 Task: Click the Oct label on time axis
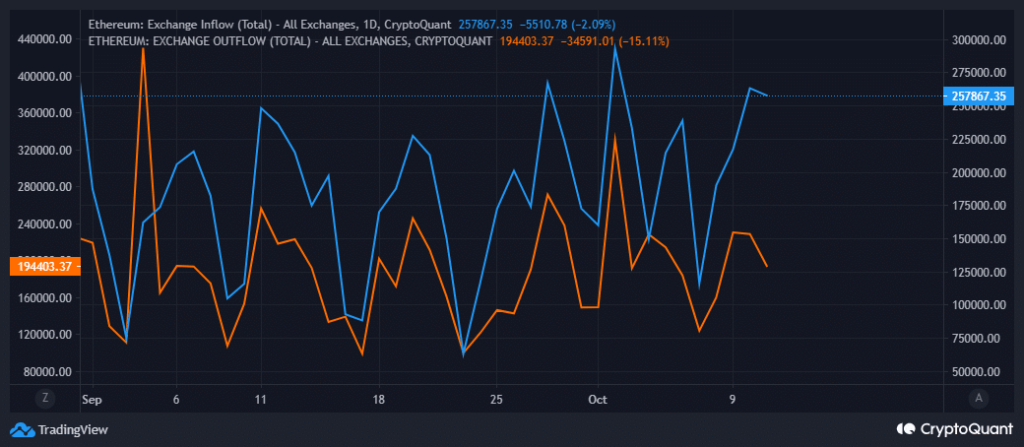[598, 397]
